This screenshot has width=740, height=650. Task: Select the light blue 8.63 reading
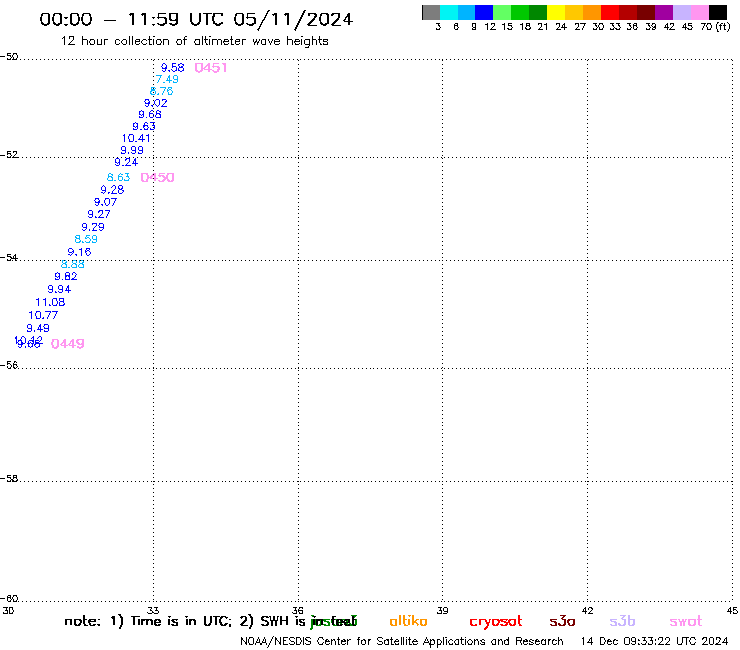tap(118, 177)
